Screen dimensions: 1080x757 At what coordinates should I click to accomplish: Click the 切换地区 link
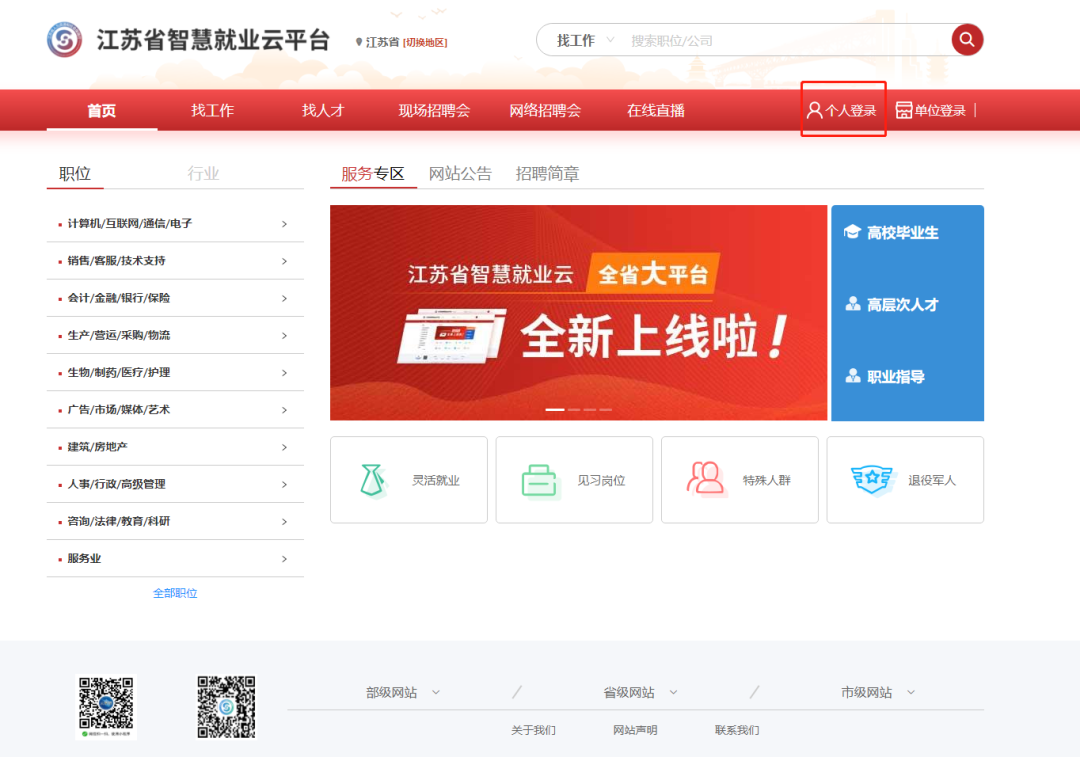(425, 42)
